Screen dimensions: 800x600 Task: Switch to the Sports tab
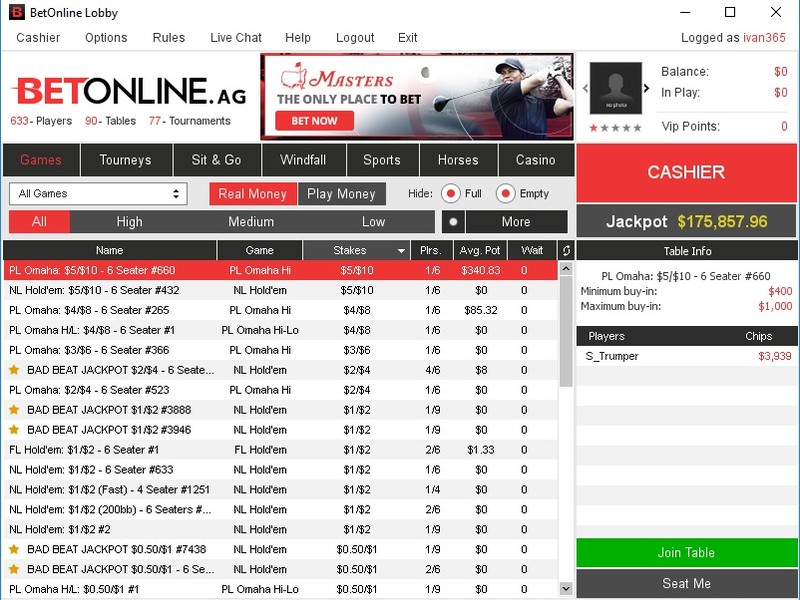[382, 160]
